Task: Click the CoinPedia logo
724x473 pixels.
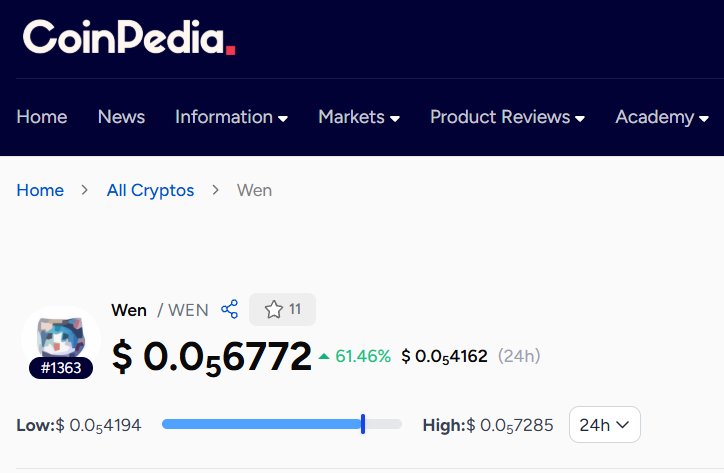Action: [129, 37]
